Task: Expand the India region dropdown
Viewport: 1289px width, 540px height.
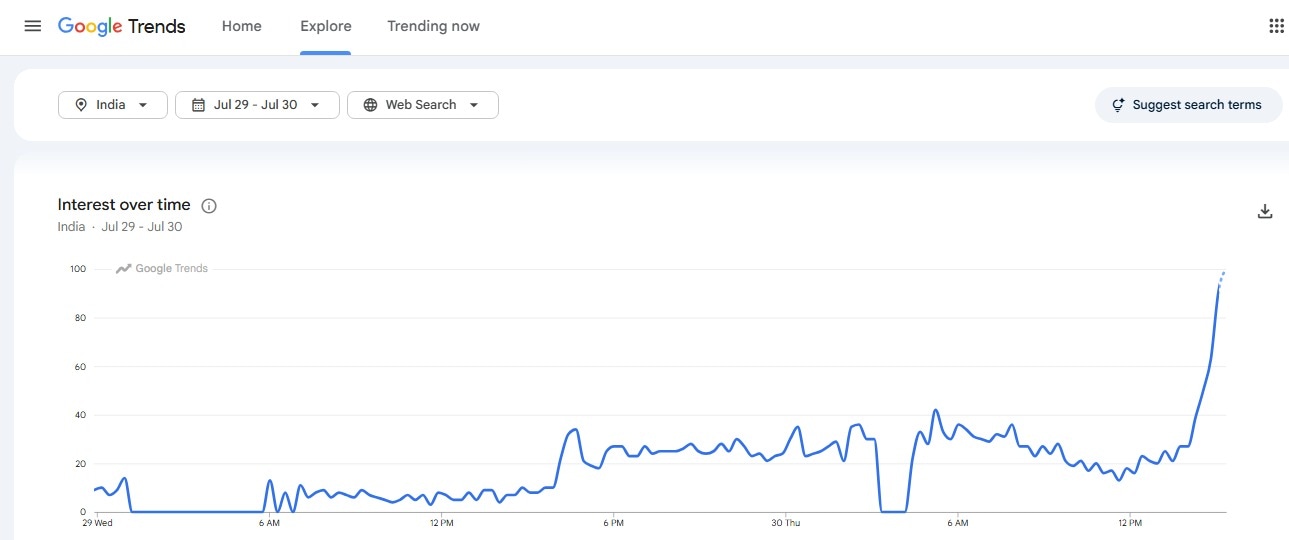Action: 113,105
